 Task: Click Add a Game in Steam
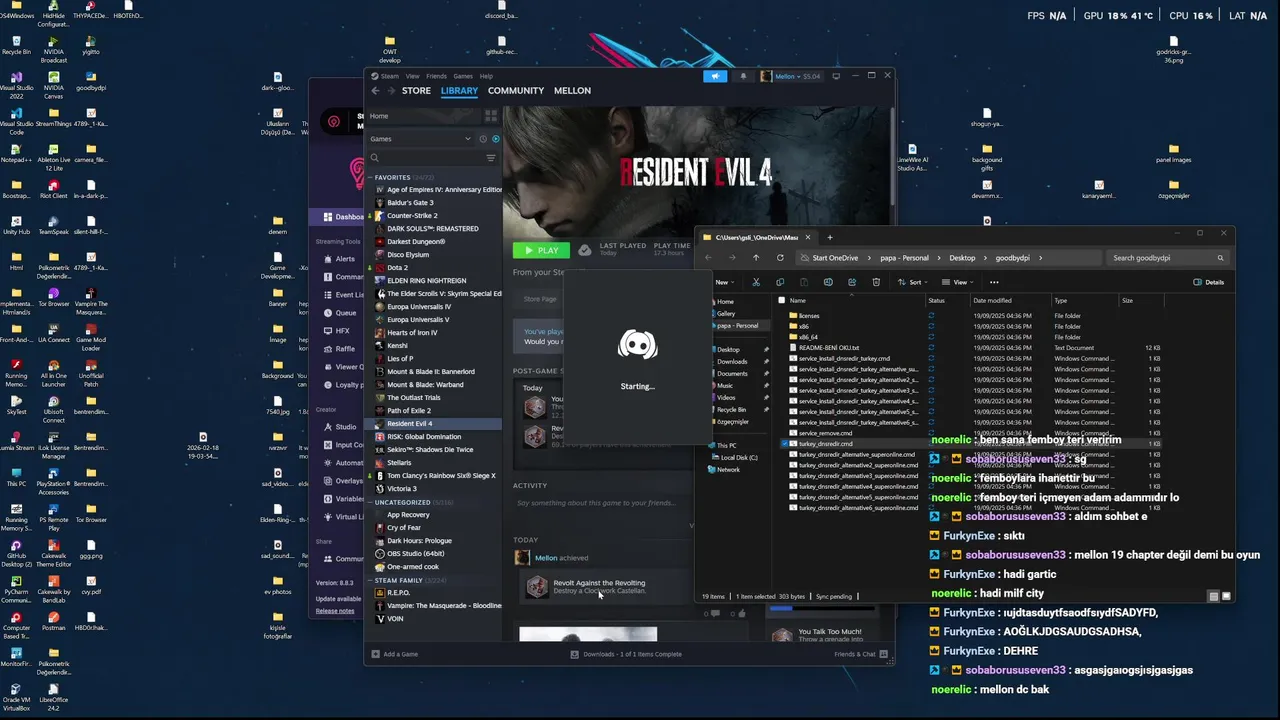pyautogui.click(x=395, y=654)
